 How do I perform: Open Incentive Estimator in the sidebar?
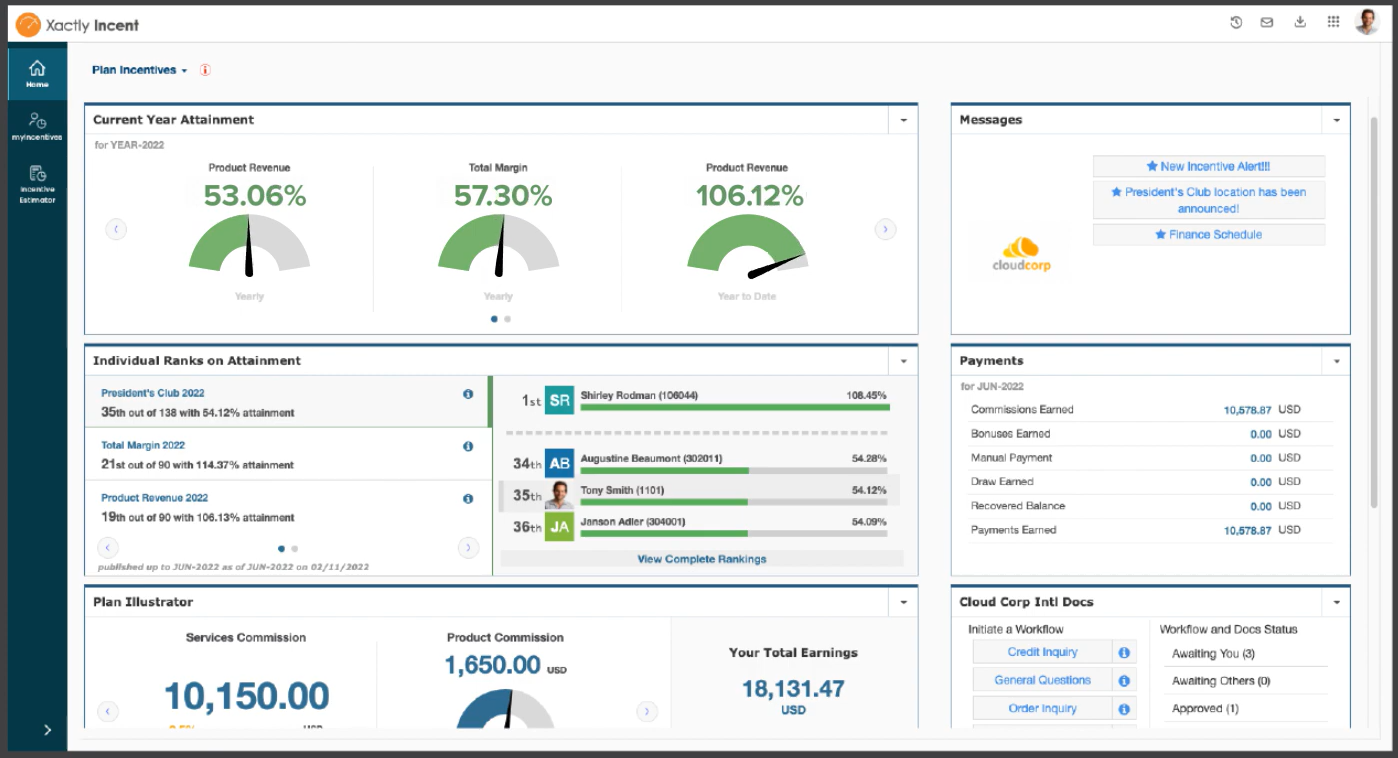37,184
